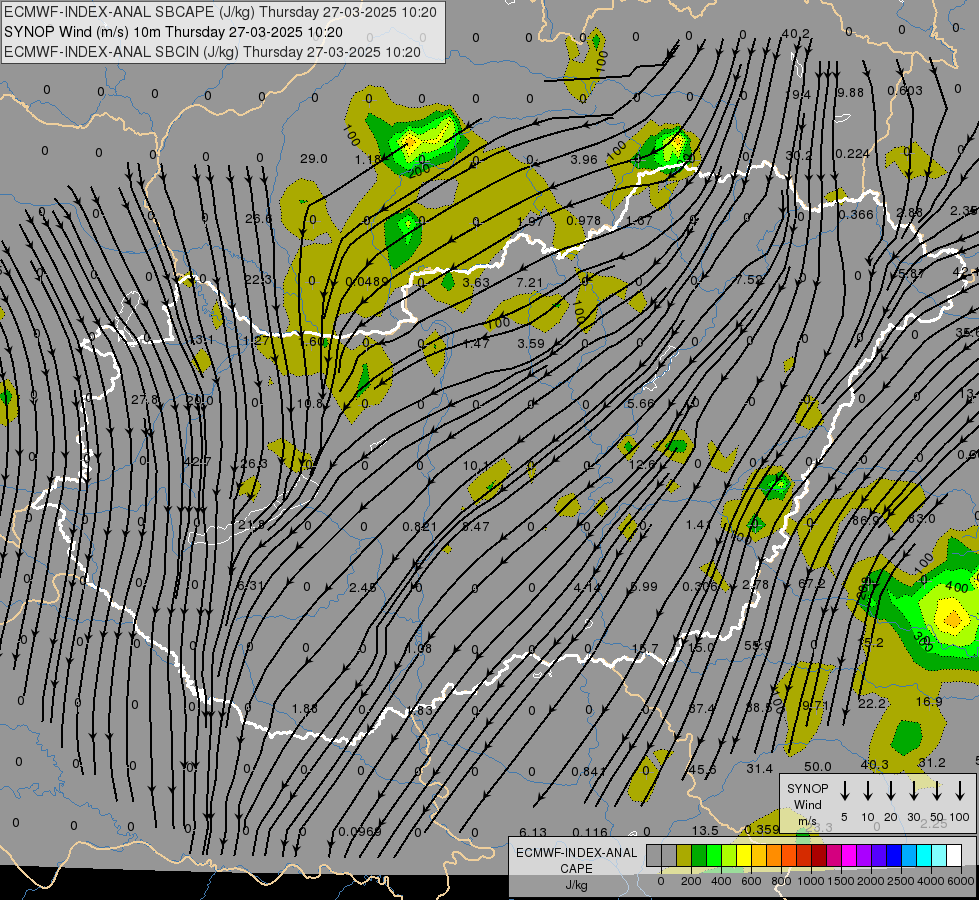Click the SYNOP Wind m/s legend label

click(x=807, y=804)
